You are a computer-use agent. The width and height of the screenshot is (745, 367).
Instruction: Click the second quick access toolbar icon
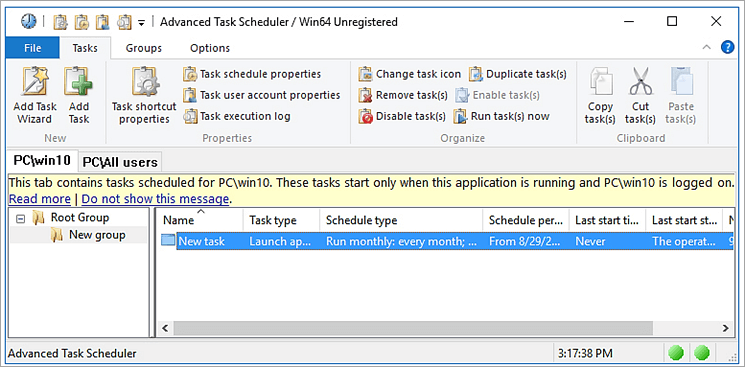click(82, 22)
